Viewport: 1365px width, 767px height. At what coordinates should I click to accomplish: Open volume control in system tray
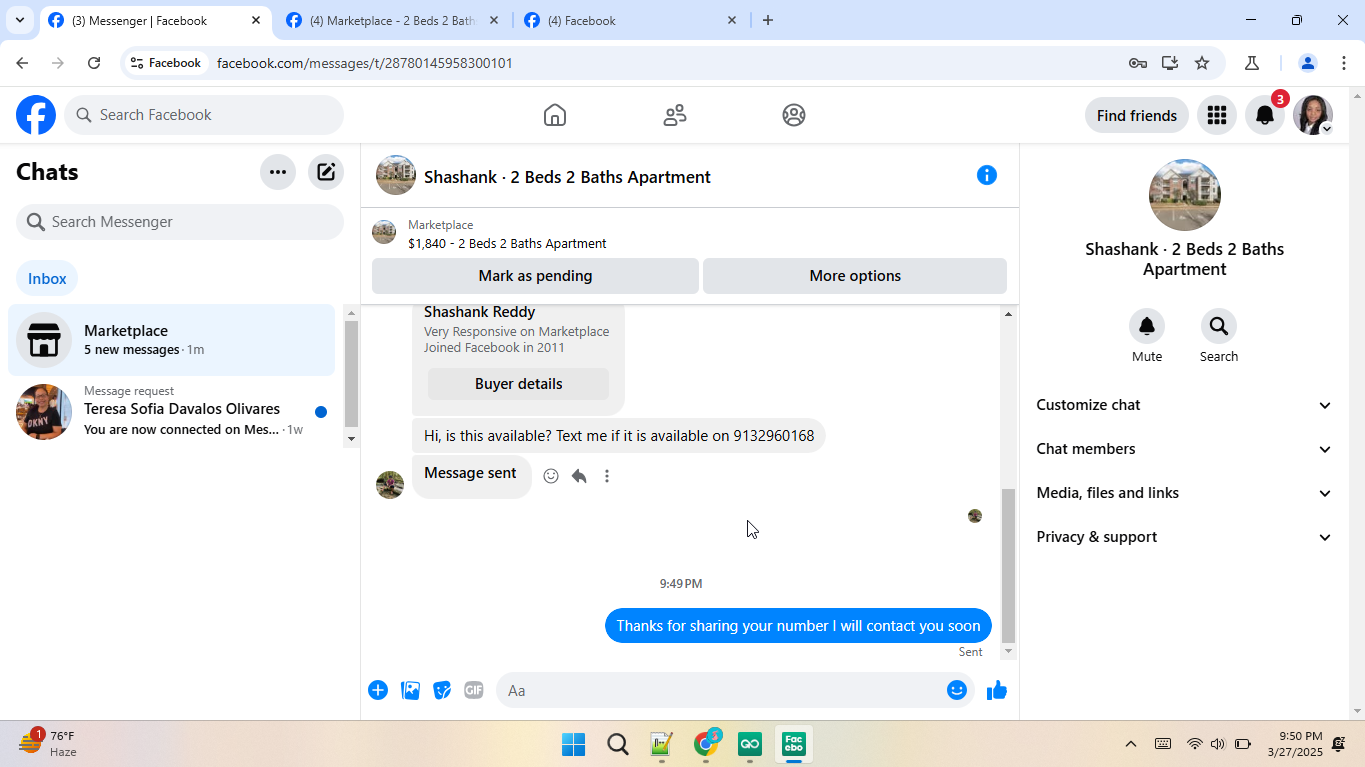(1217, 744)
